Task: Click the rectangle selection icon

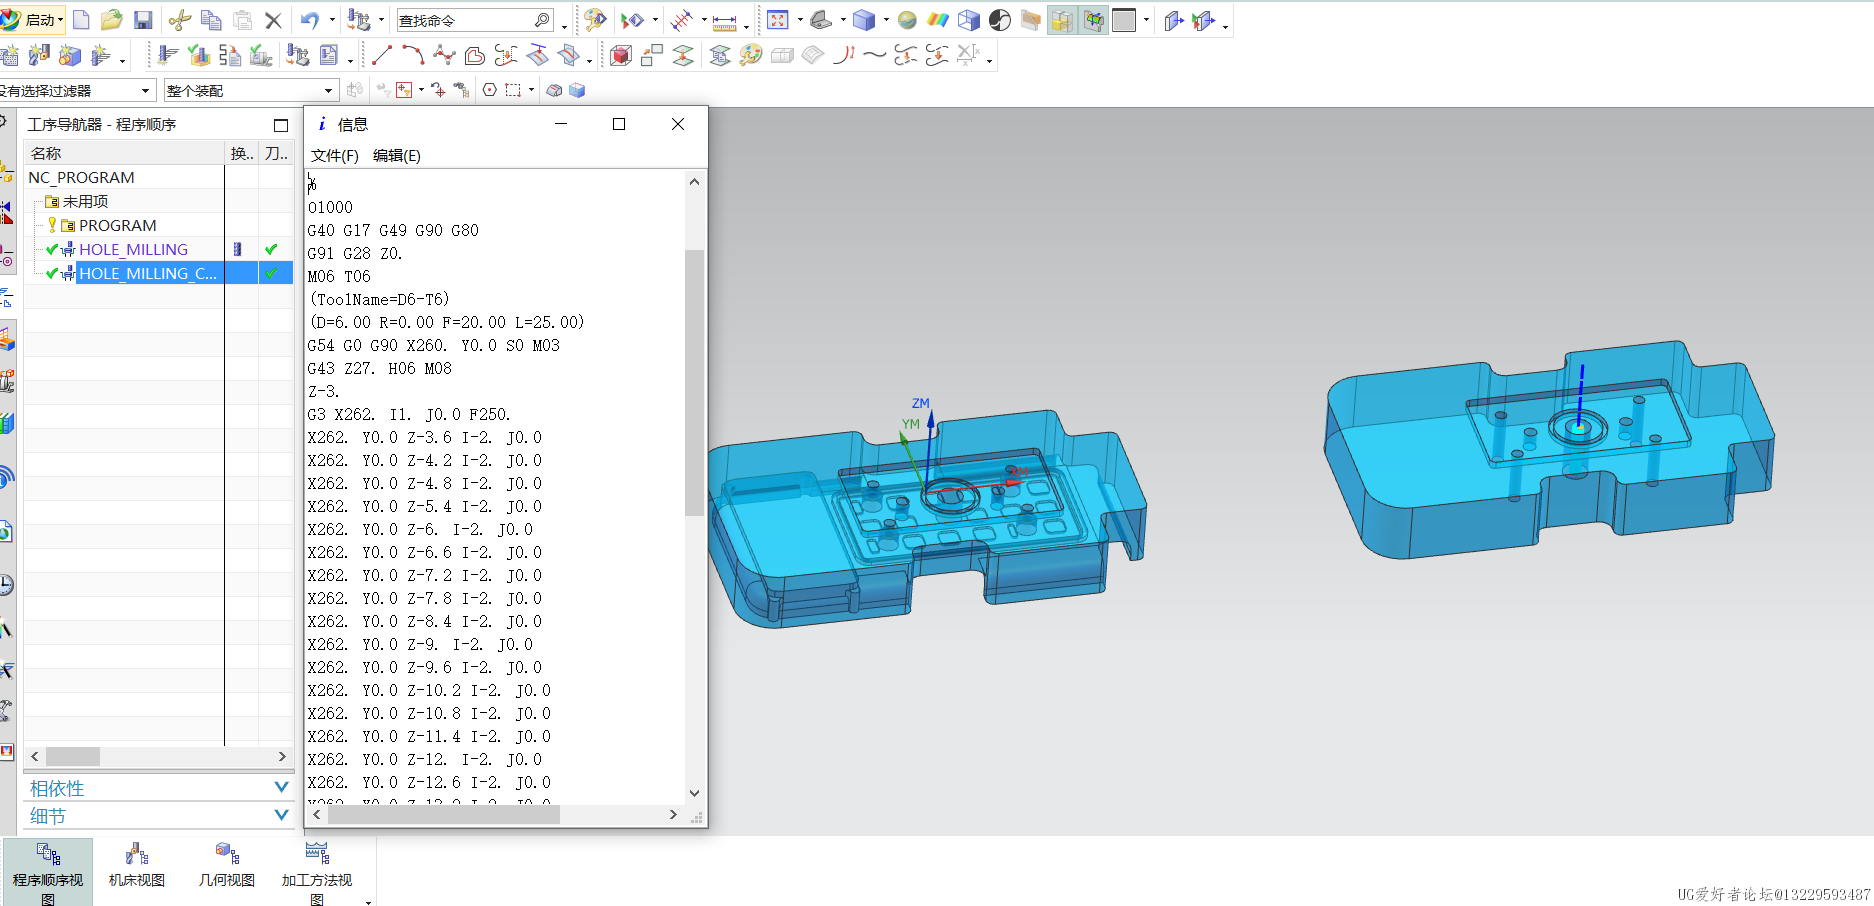Action: coord(513,90)
